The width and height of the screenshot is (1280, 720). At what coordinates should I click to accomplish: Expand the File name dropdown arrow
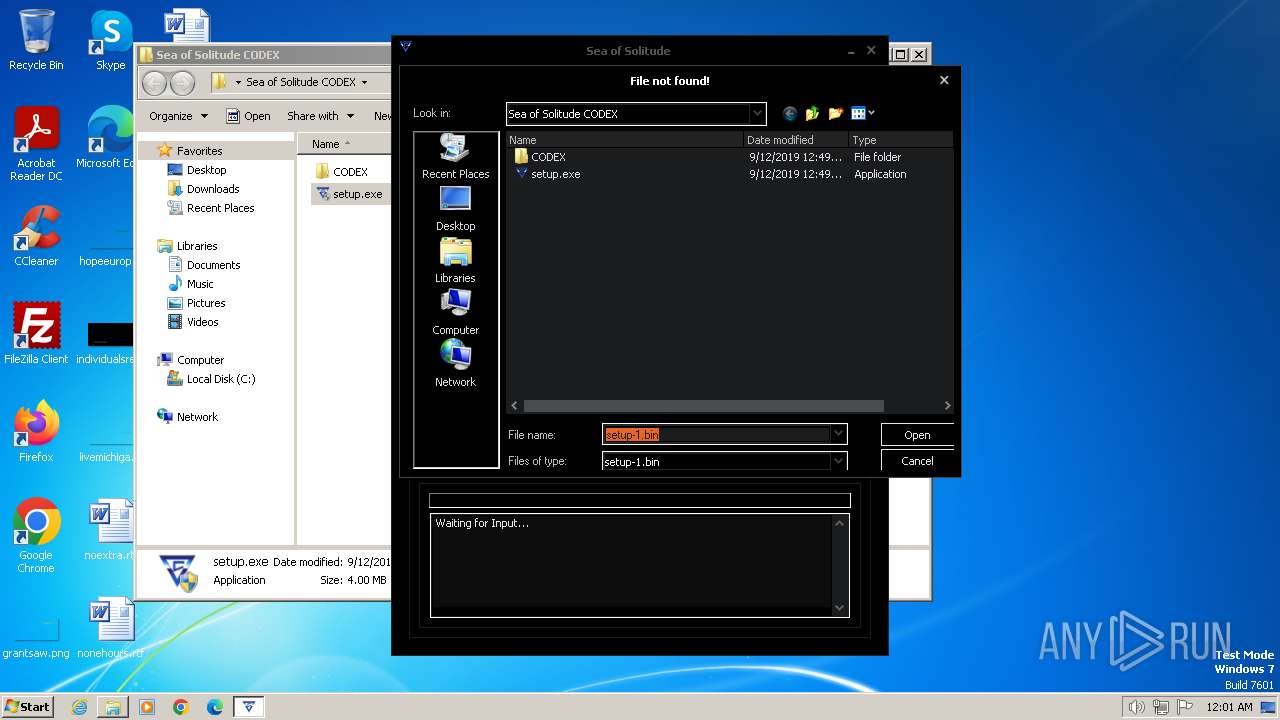(838, 434)
